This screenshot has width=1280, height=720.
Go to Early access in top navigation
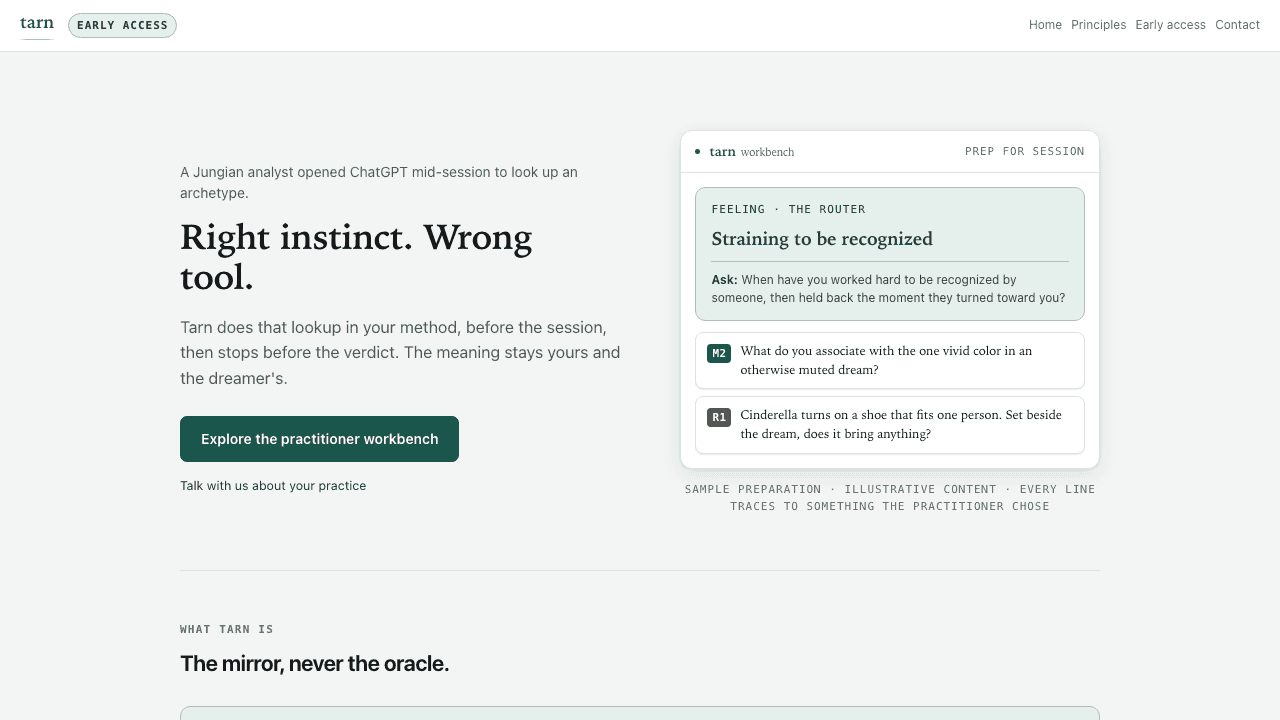pos(1170,25)
